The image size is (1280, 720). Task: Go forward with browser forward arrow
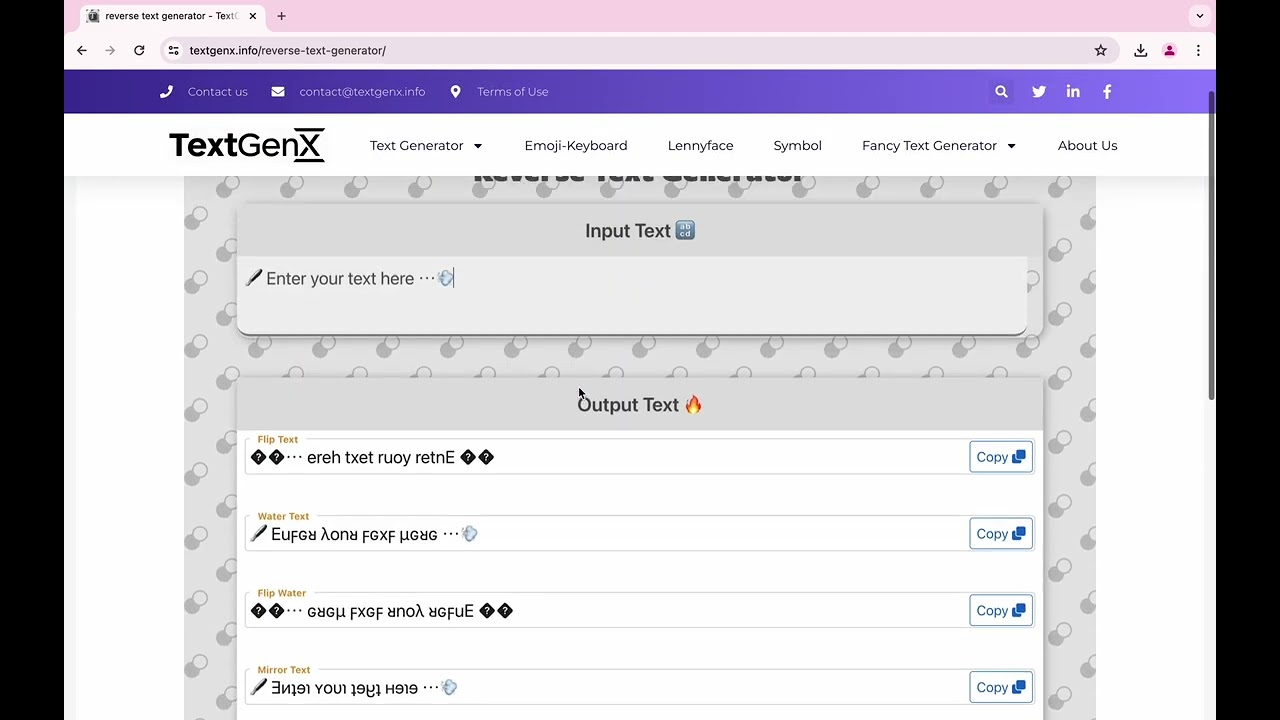[110, 50]
